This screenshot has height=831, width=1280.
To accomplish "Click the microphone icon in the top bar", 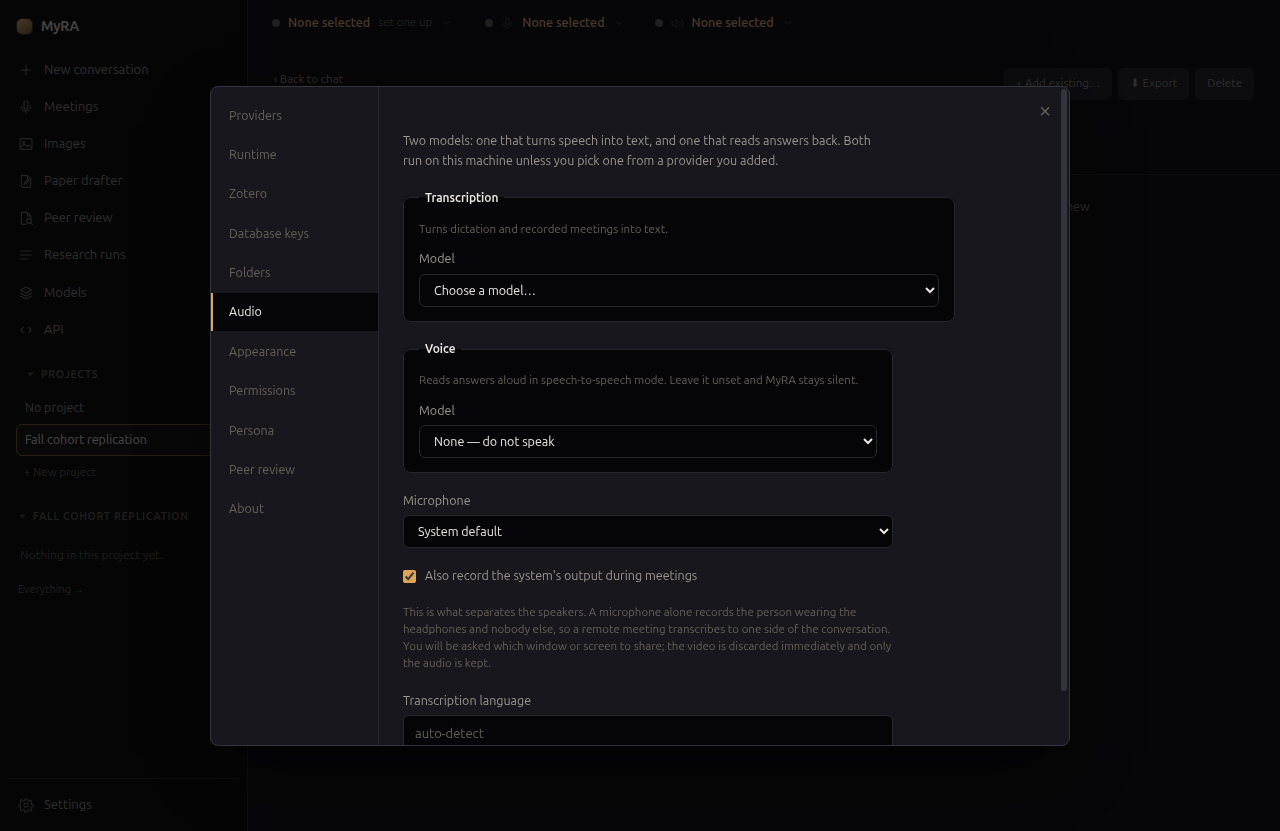I will coord(508,23).
